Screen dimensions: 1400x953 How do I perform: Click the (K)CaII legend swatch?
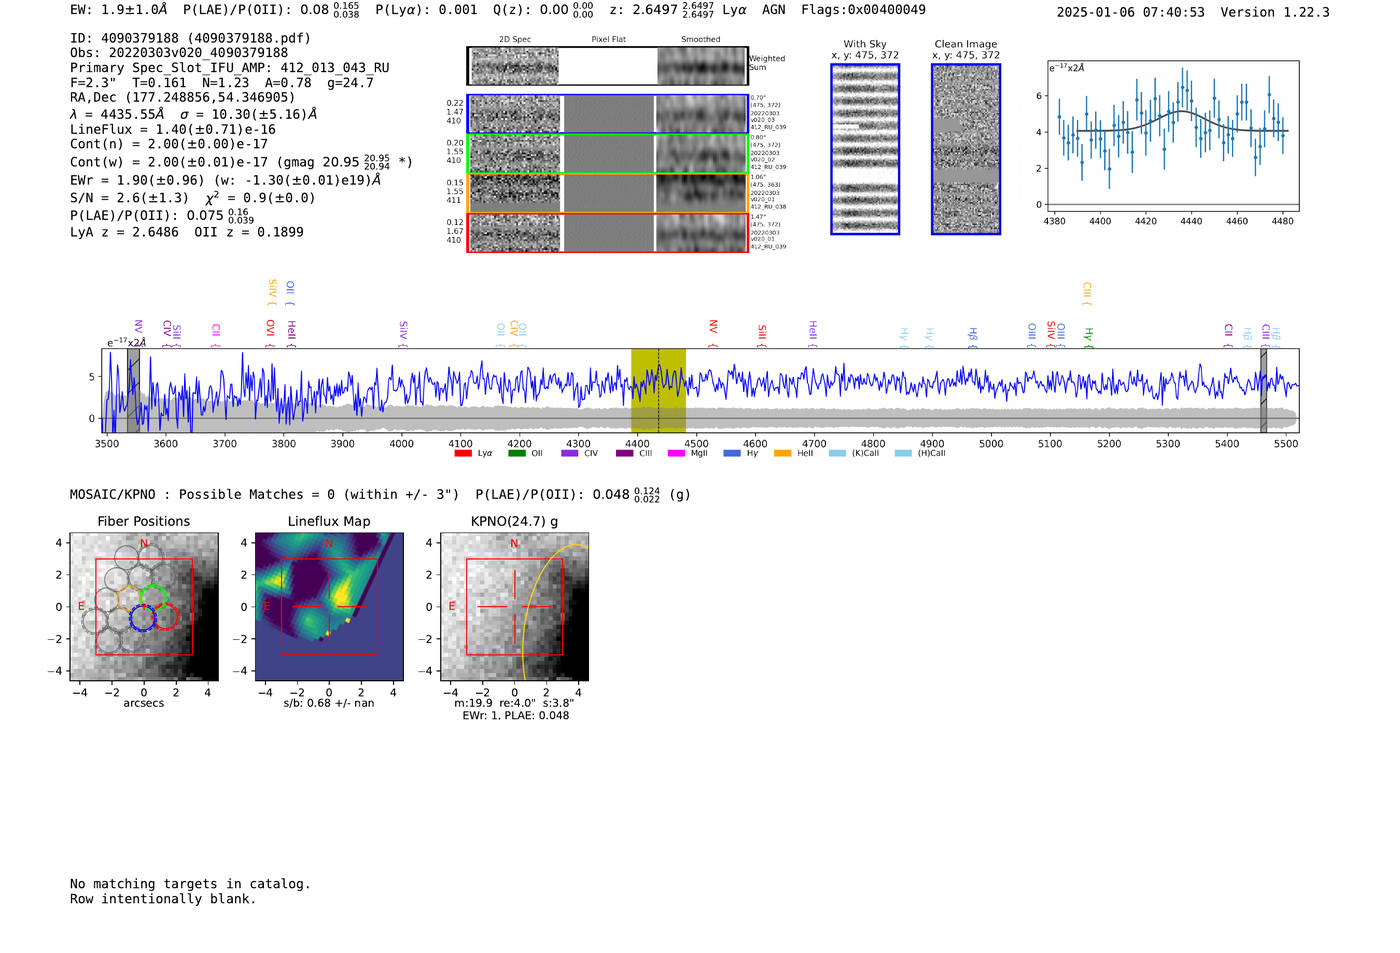click(x=837, y=453)
